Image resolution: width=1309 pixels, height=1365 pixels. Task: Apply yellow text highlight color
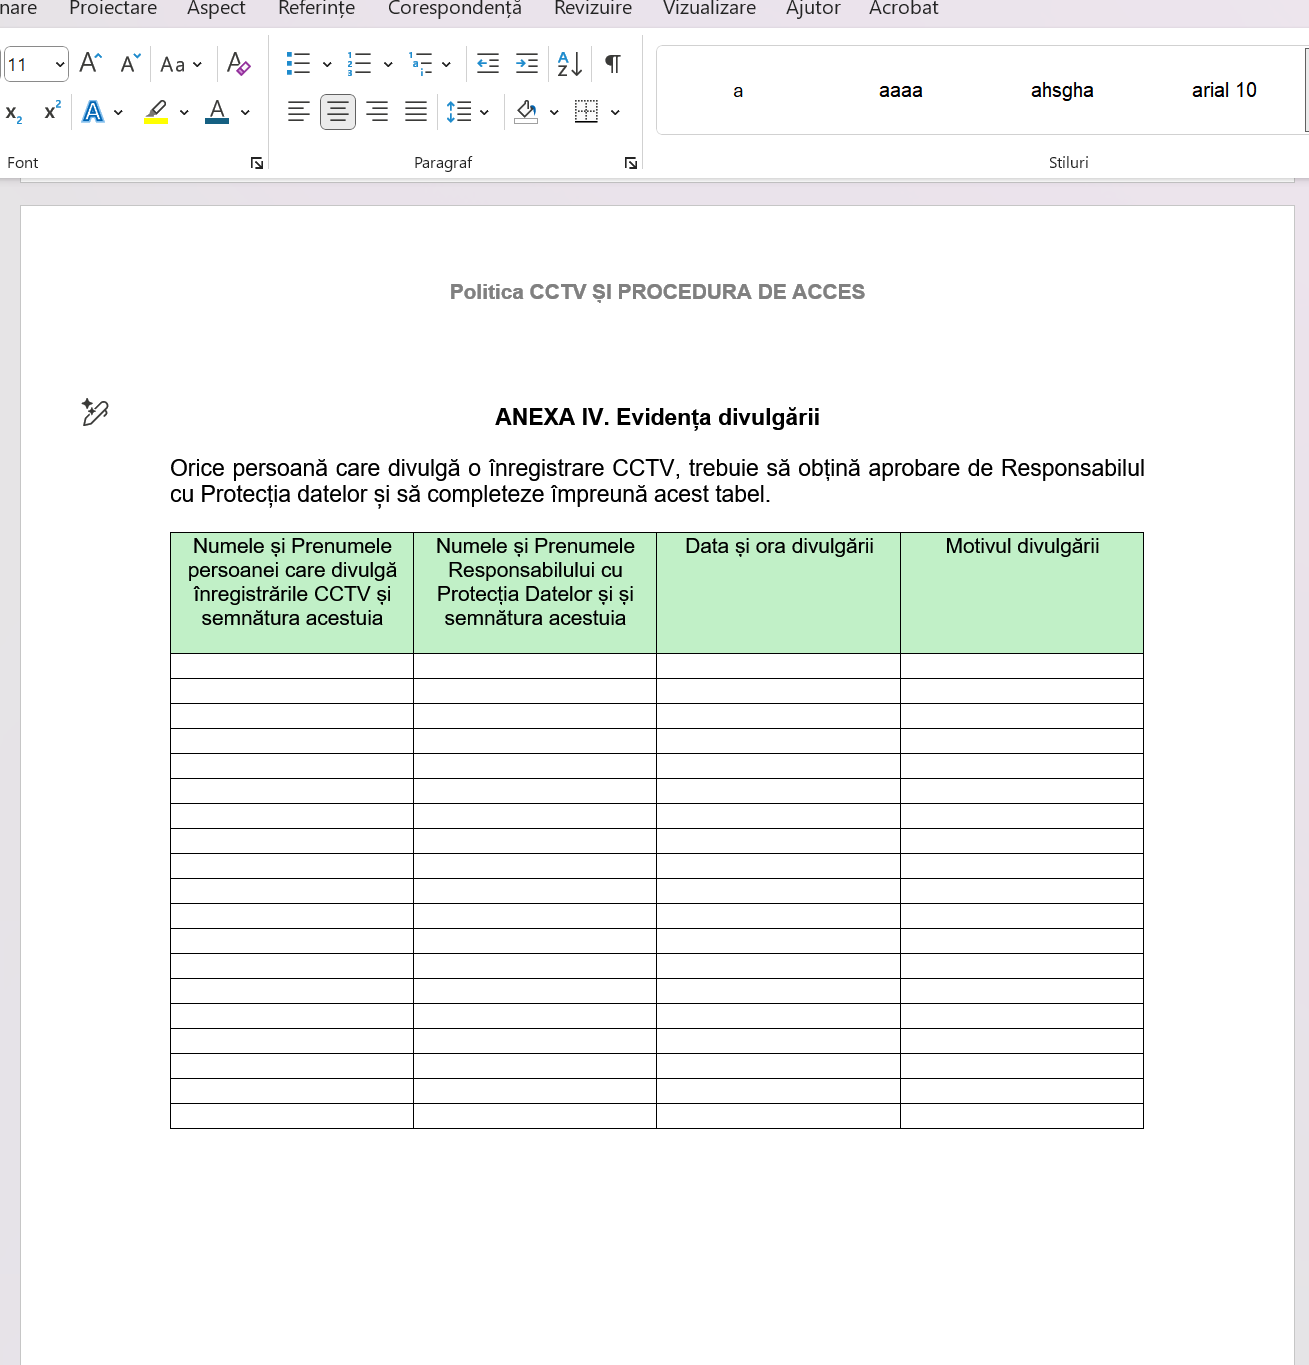156,111
